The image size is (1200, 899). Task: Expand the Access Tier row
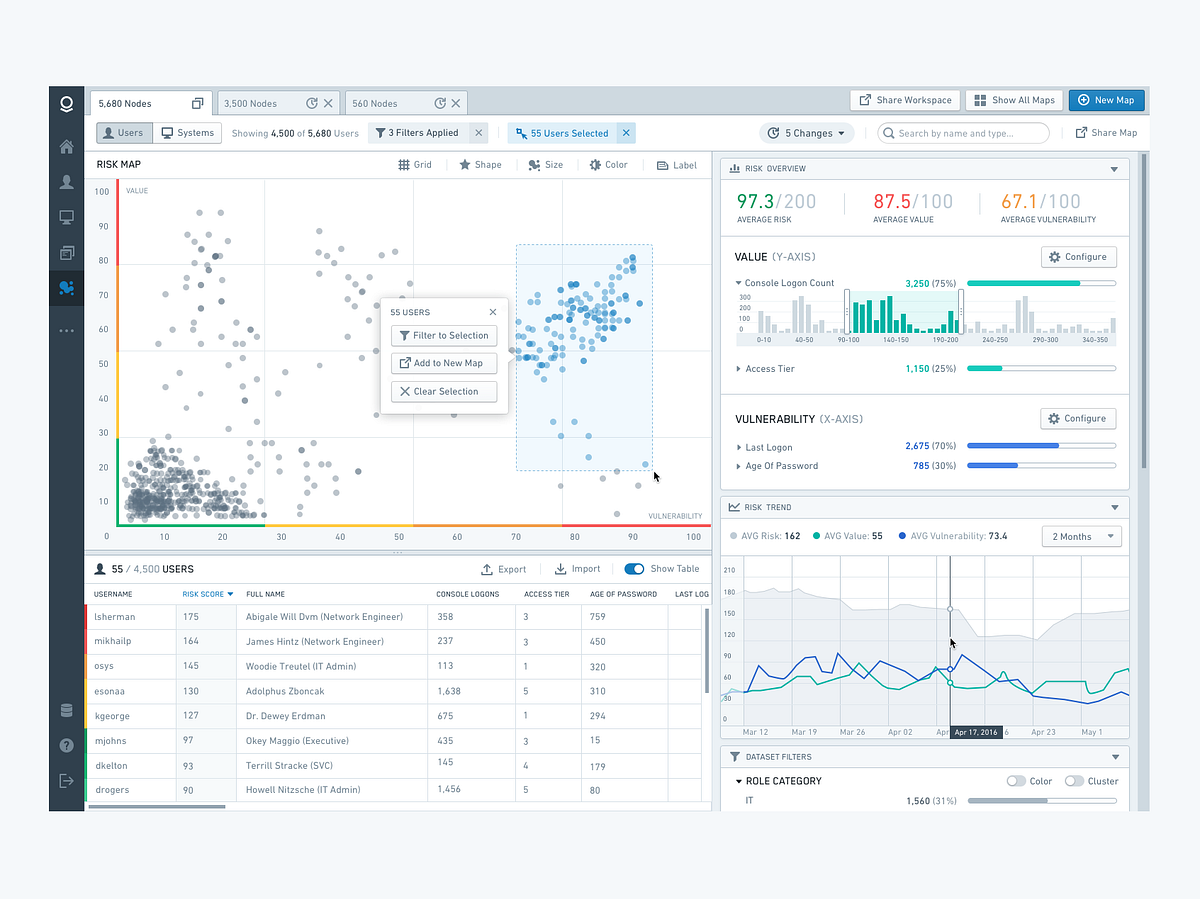point(738,369)
